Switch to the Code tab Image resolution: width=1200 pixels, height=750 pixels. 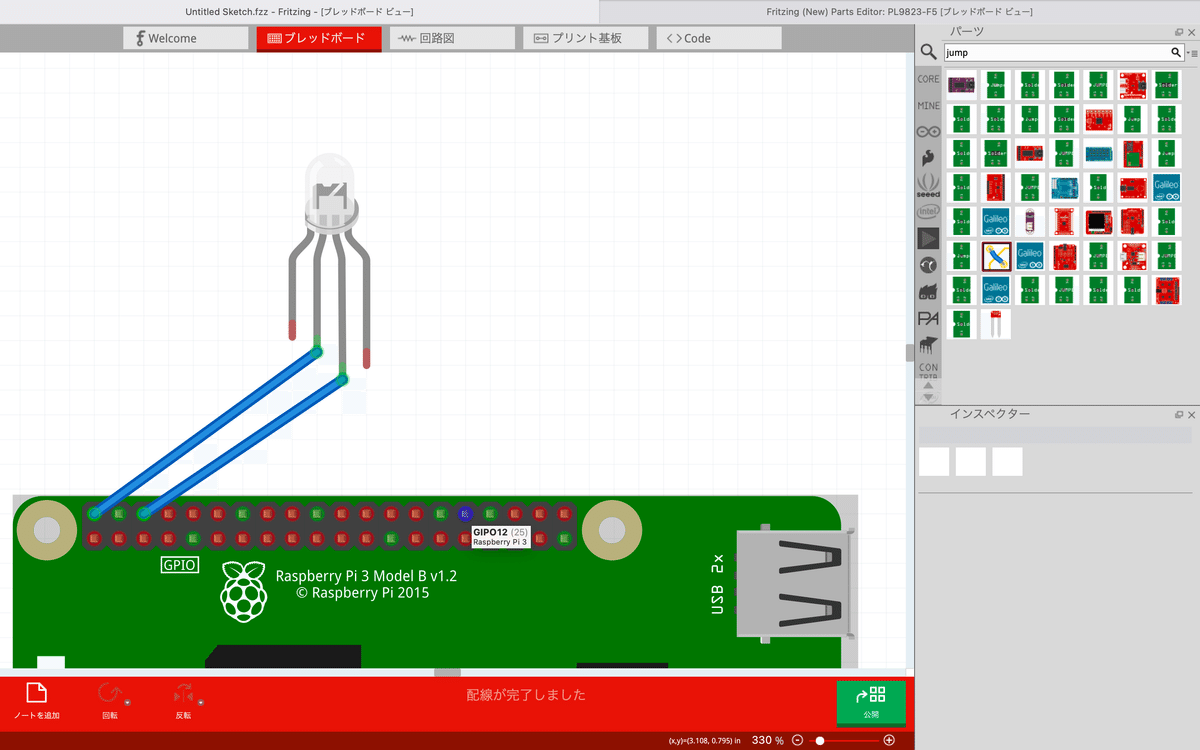tap(718, 38)
